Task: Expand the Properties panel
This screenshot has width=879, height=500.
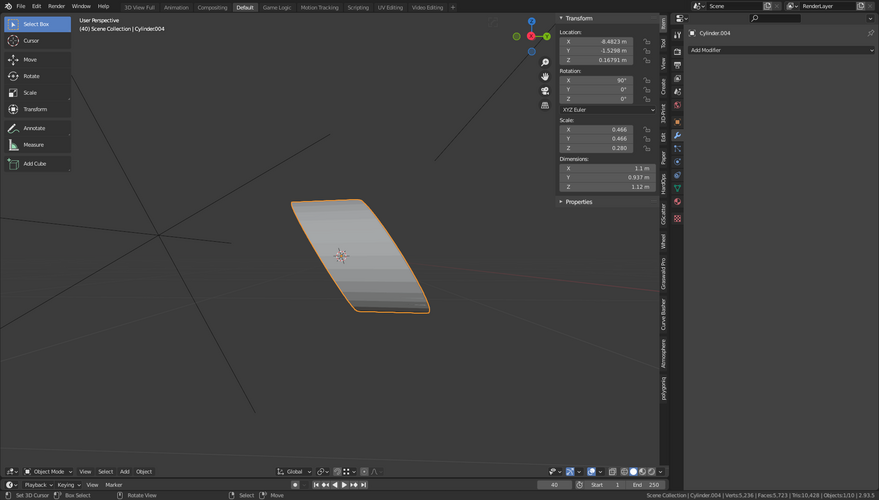Action: tap(578, 202)
